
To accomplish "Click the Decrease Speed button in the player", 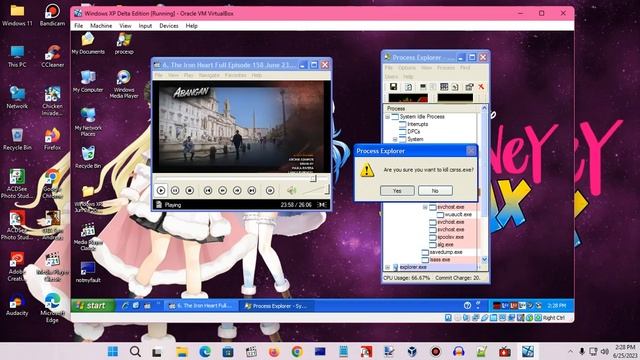I will coord(222,191).
